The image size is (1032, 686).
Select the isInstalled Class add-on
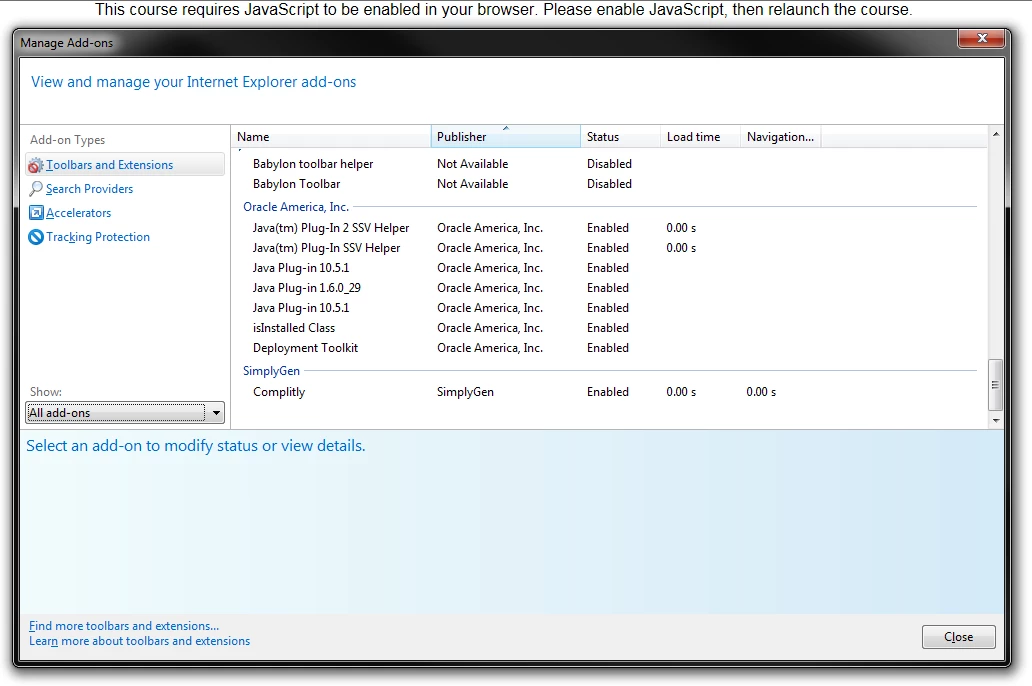pyautogui.click(x=609, y=328)
